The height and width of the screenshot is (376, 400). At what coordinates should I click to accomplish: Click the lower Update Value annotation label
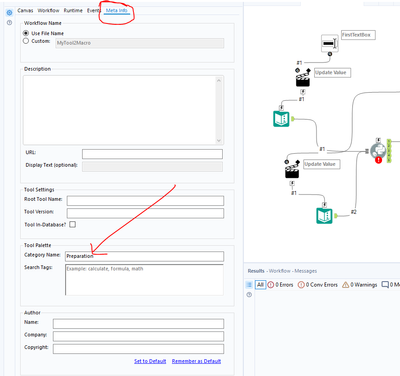322,164
